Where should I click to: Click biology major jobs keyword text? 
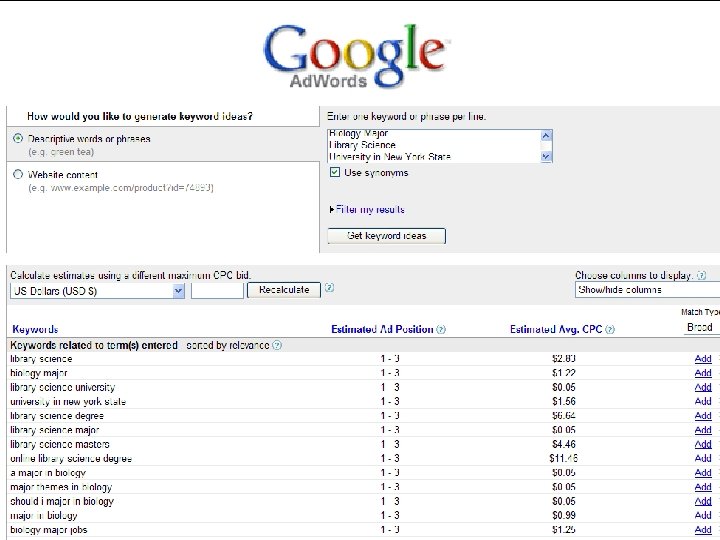click(x=49, y=529)
